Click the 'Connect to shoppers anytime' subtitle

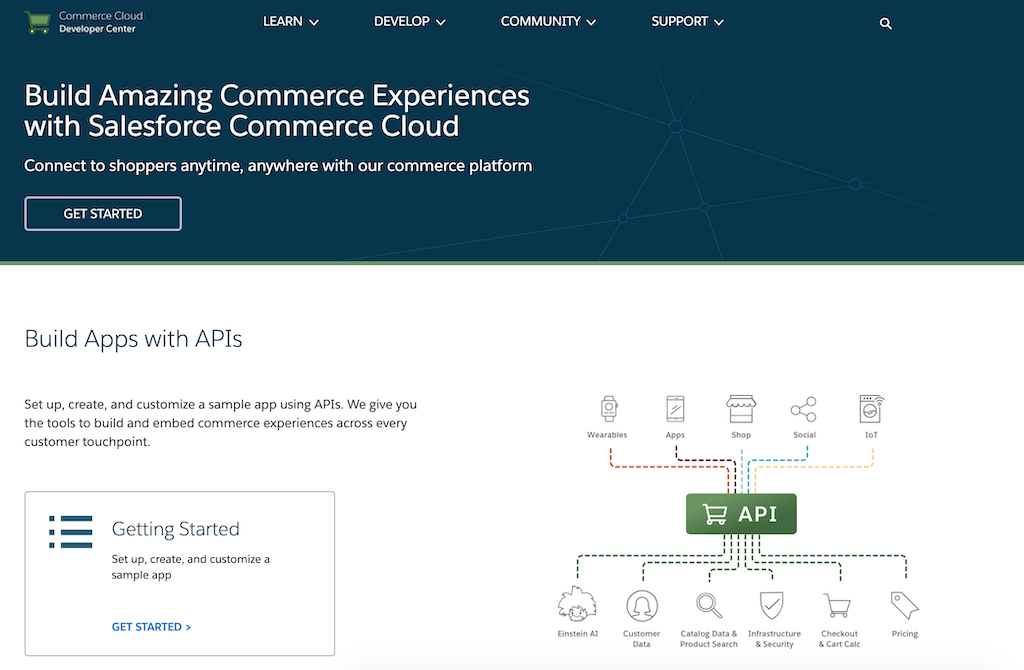278,166
